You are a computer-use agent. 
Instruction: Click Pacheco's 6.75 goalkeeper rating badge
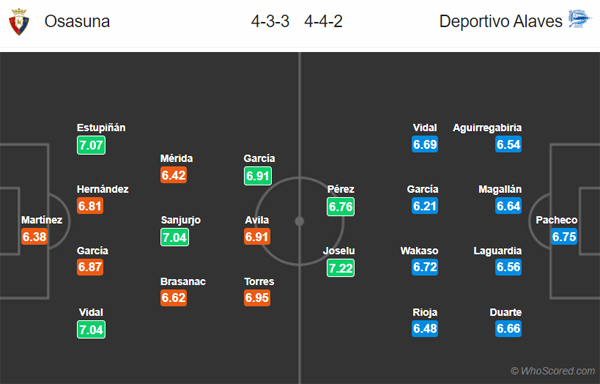click(x=564, y=236)
